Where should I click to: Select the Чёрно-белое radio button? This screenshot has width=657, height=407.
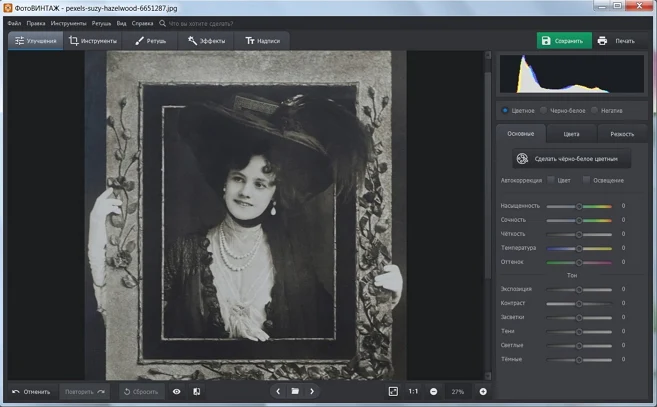[543, 110]
